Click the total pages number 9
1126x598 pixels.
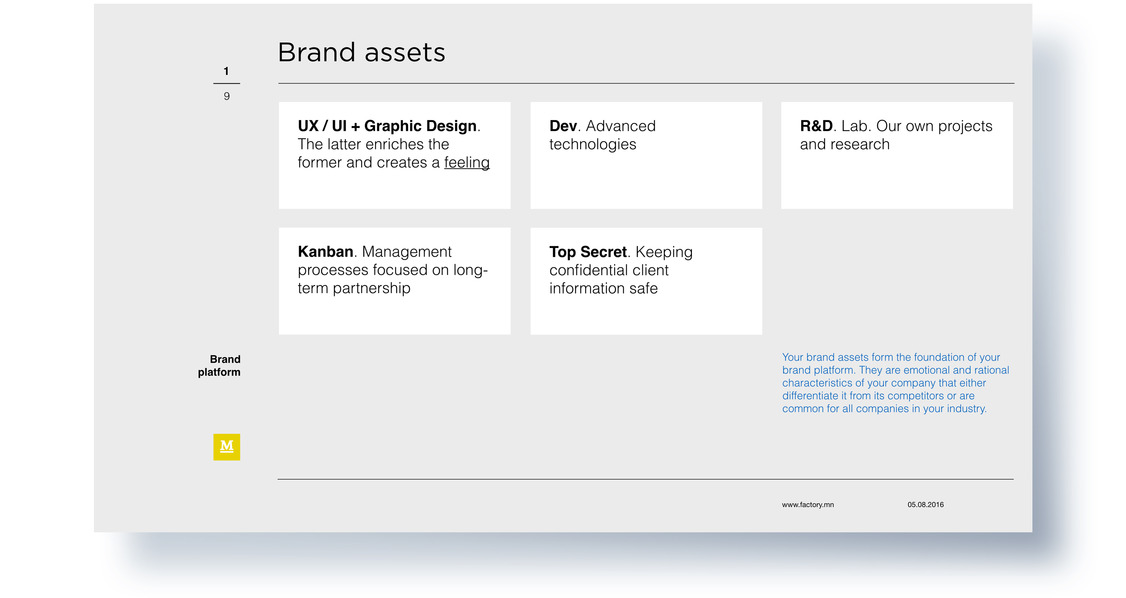226,96
